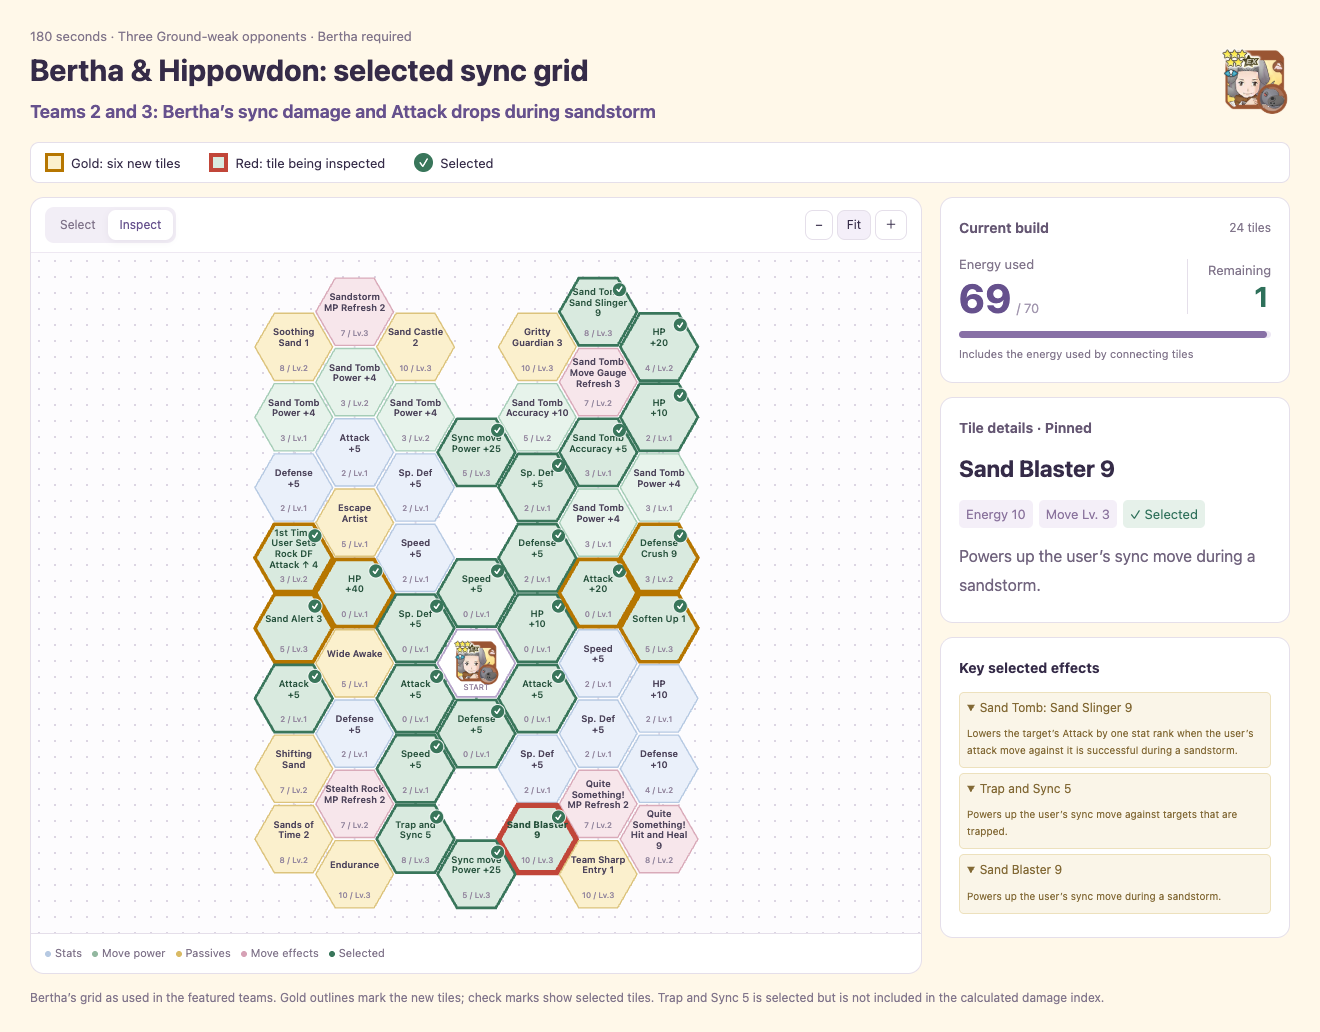The width and height of the screenshot is (1320, 1032).
Task: Select the Sand Blaster 9 red-outlined tile
Action: [537, 838]
